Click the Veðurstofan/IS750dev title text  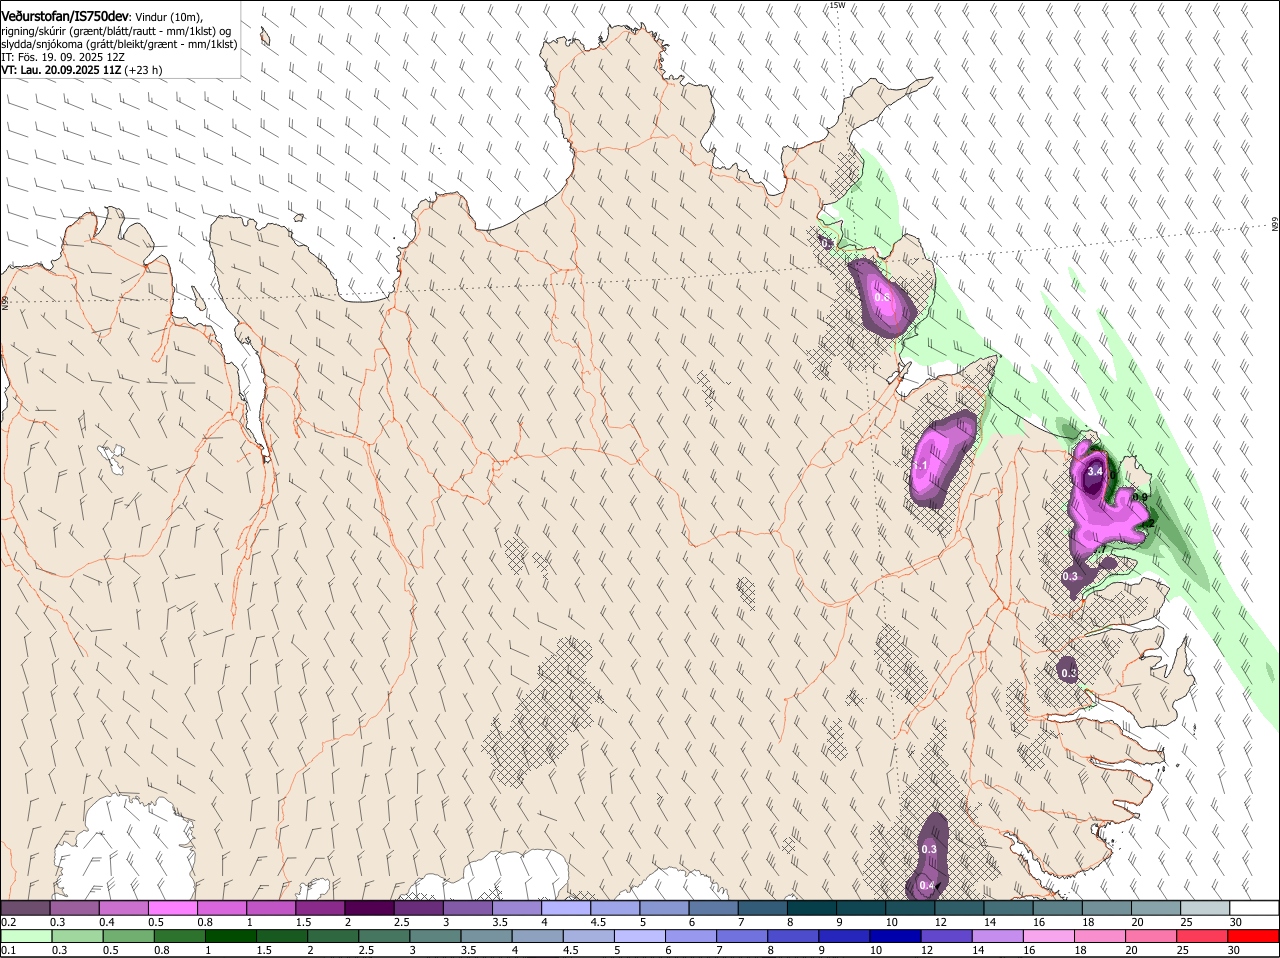[65, 17]
